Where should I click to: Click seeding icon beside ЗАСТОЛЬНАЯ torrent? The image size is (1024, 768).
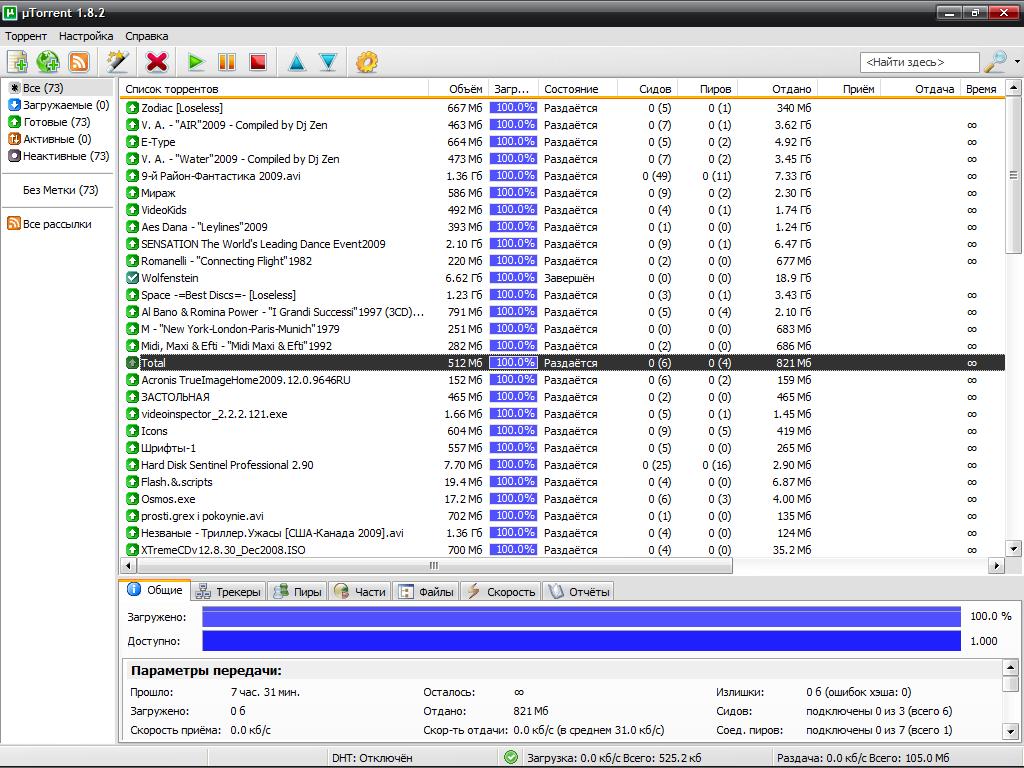132,397
